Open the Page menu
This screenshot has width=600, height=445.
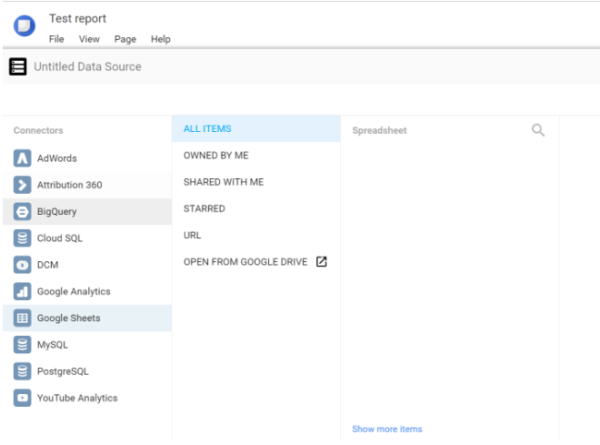tap(125, 39)
